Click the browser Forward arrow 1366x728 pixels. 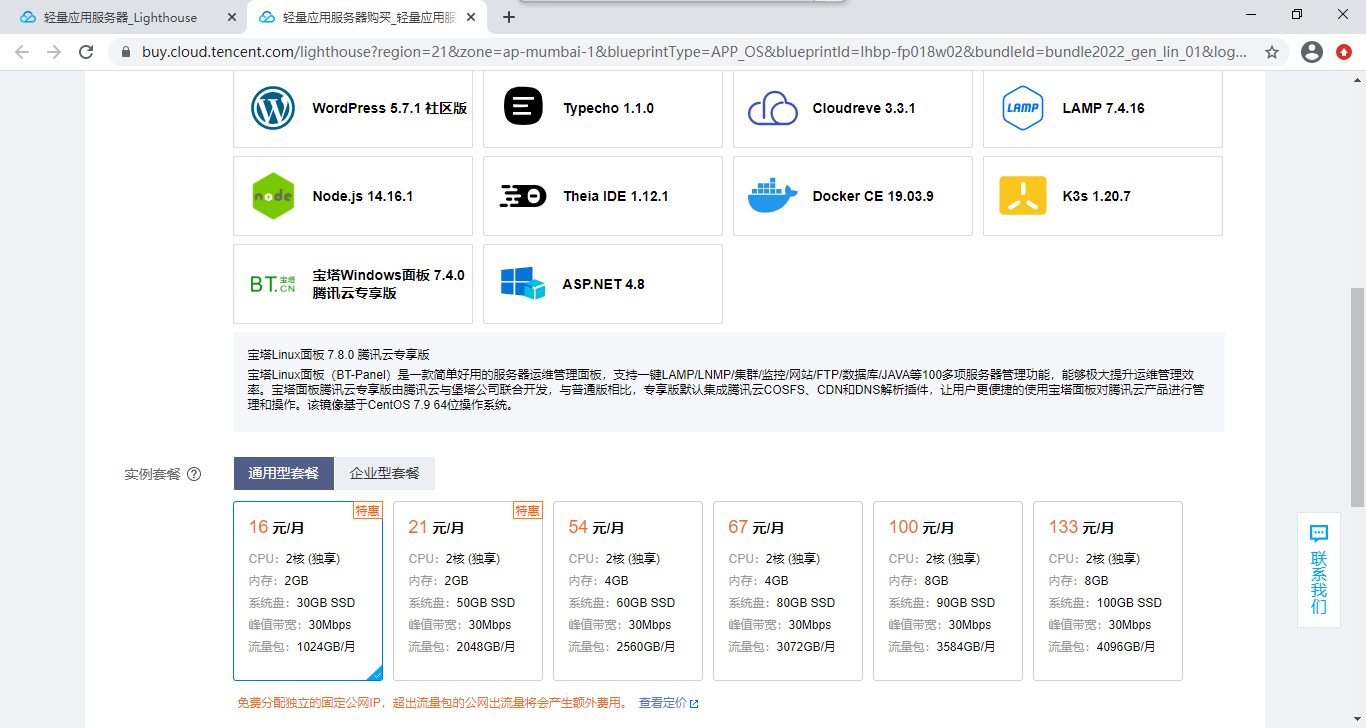point(54,52)
